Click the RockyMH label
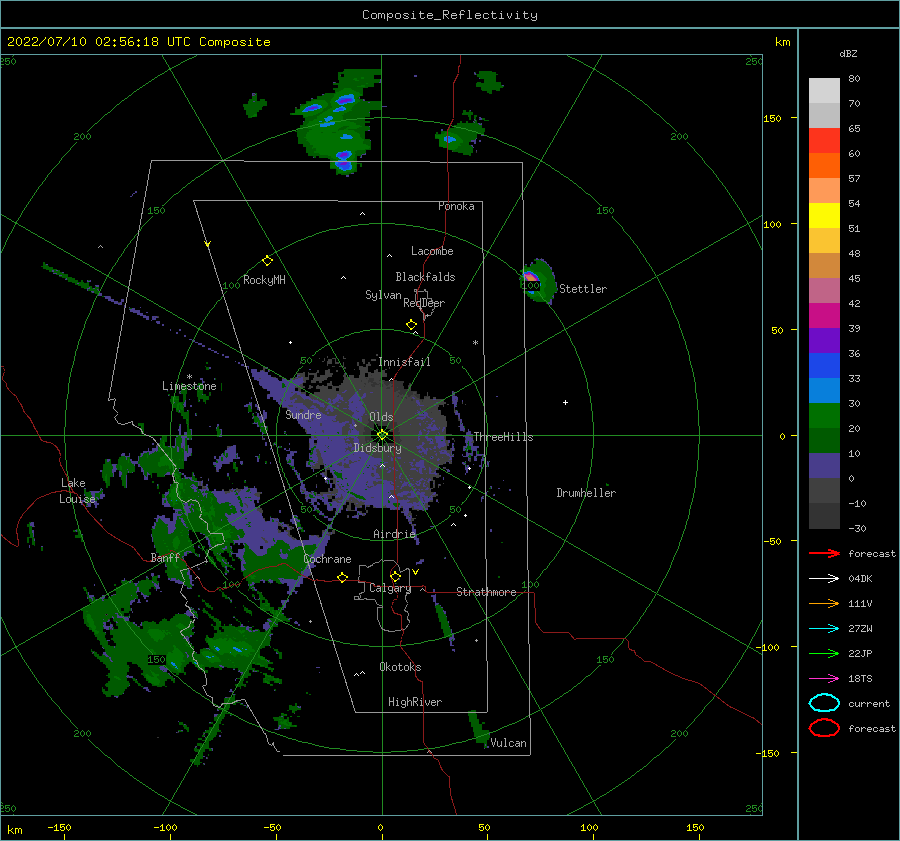 pos(264,280)
